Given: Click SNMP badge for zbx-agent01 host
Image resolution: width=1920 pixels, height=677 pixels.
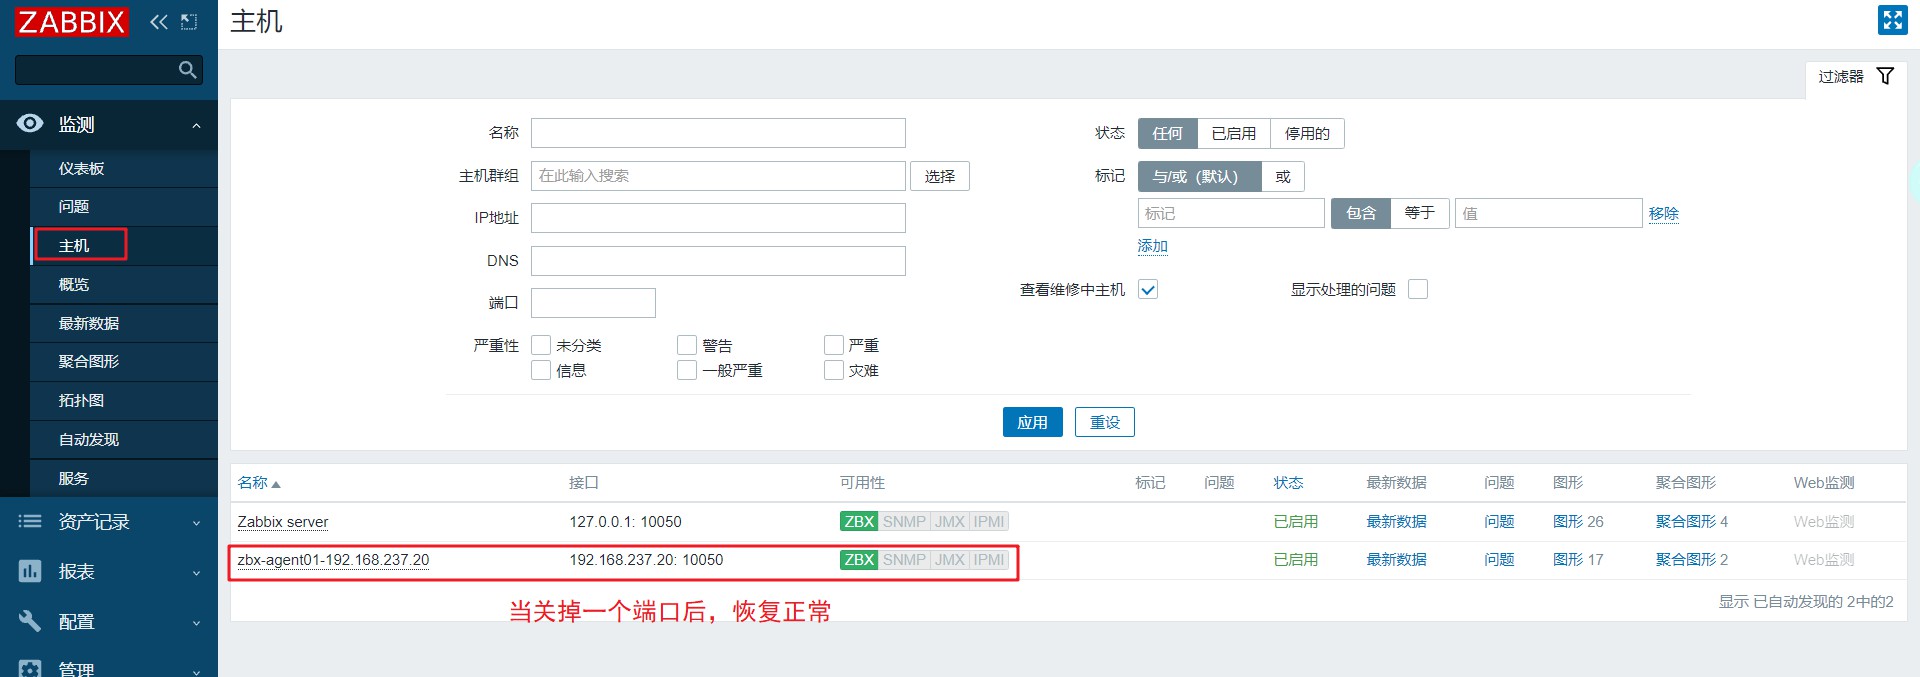Looking at the screenshot, I should 904,560.
